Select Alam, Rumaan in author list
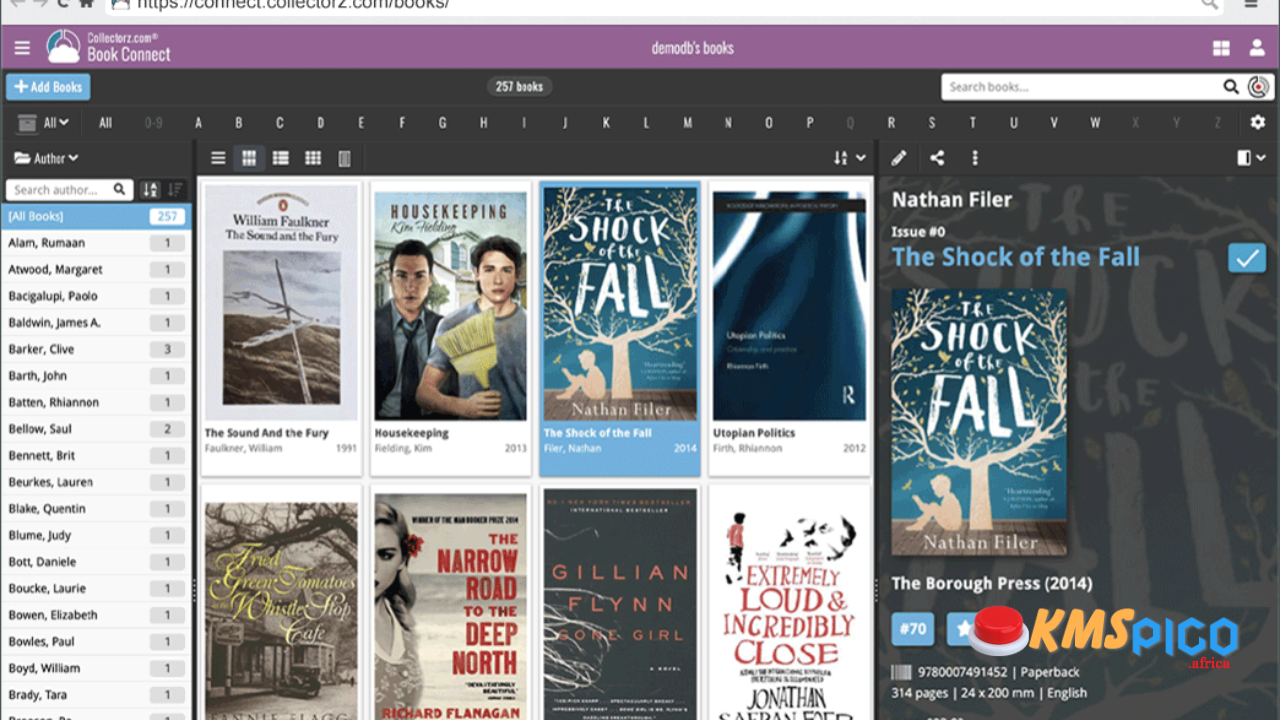The width and height of the screenshot is (1280, 720). (x=96, y=243)
